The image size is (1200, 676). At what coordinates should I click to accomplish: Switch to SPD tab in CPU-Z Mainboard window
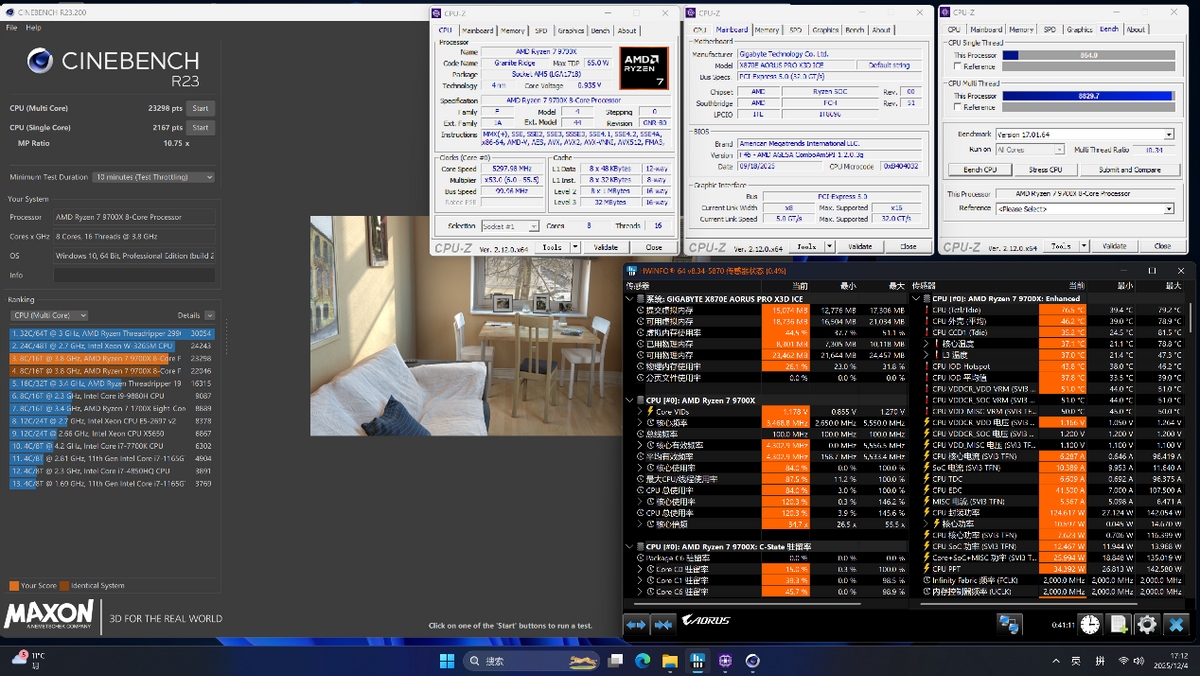[796, 30]
